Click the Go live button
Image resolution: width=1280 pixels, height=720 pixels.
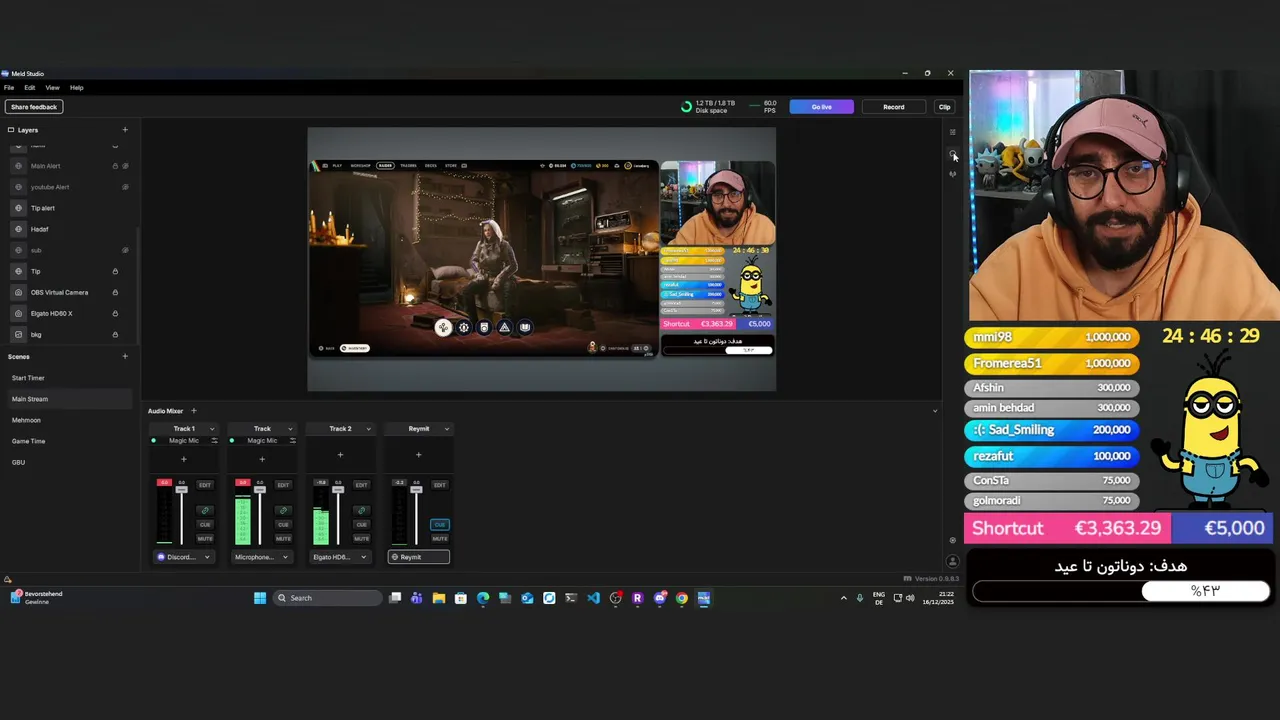[821, 107]
